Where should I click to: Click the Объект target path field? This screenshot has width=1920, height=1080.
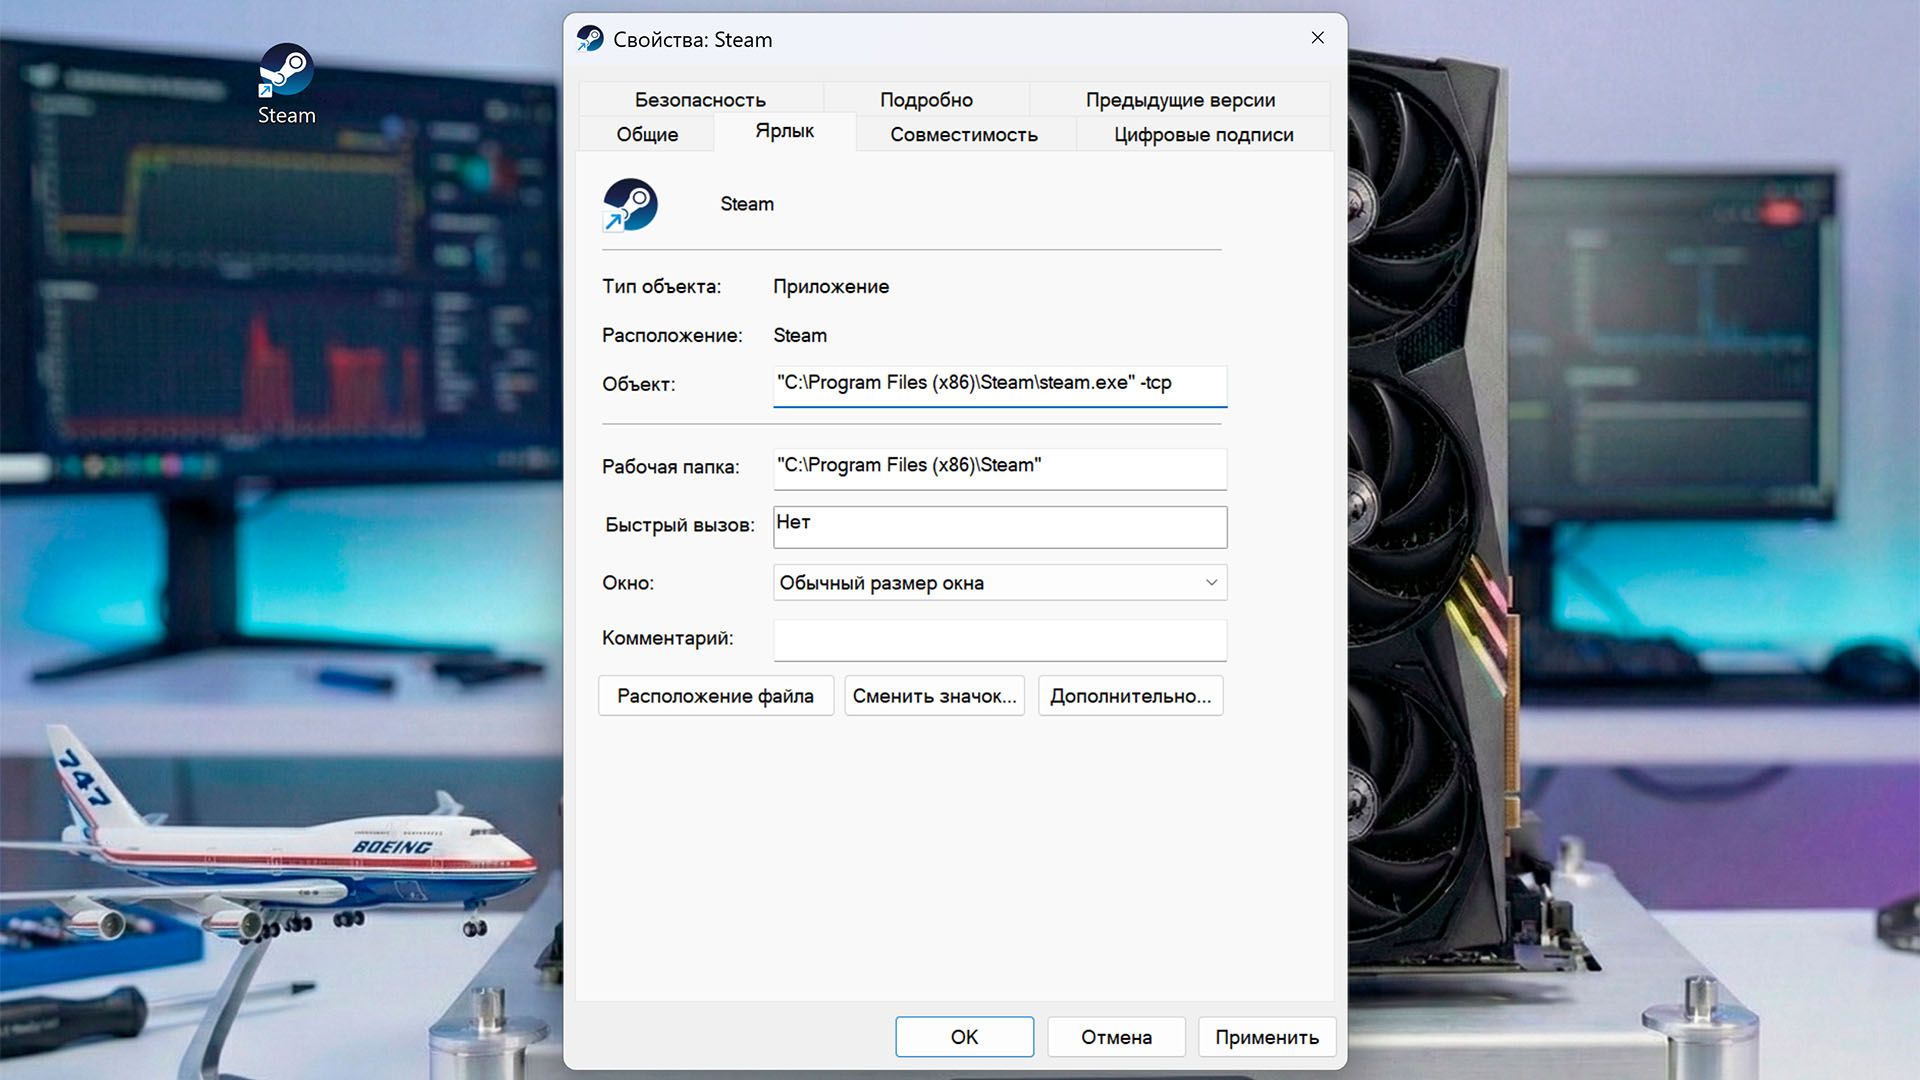point(998,384)
